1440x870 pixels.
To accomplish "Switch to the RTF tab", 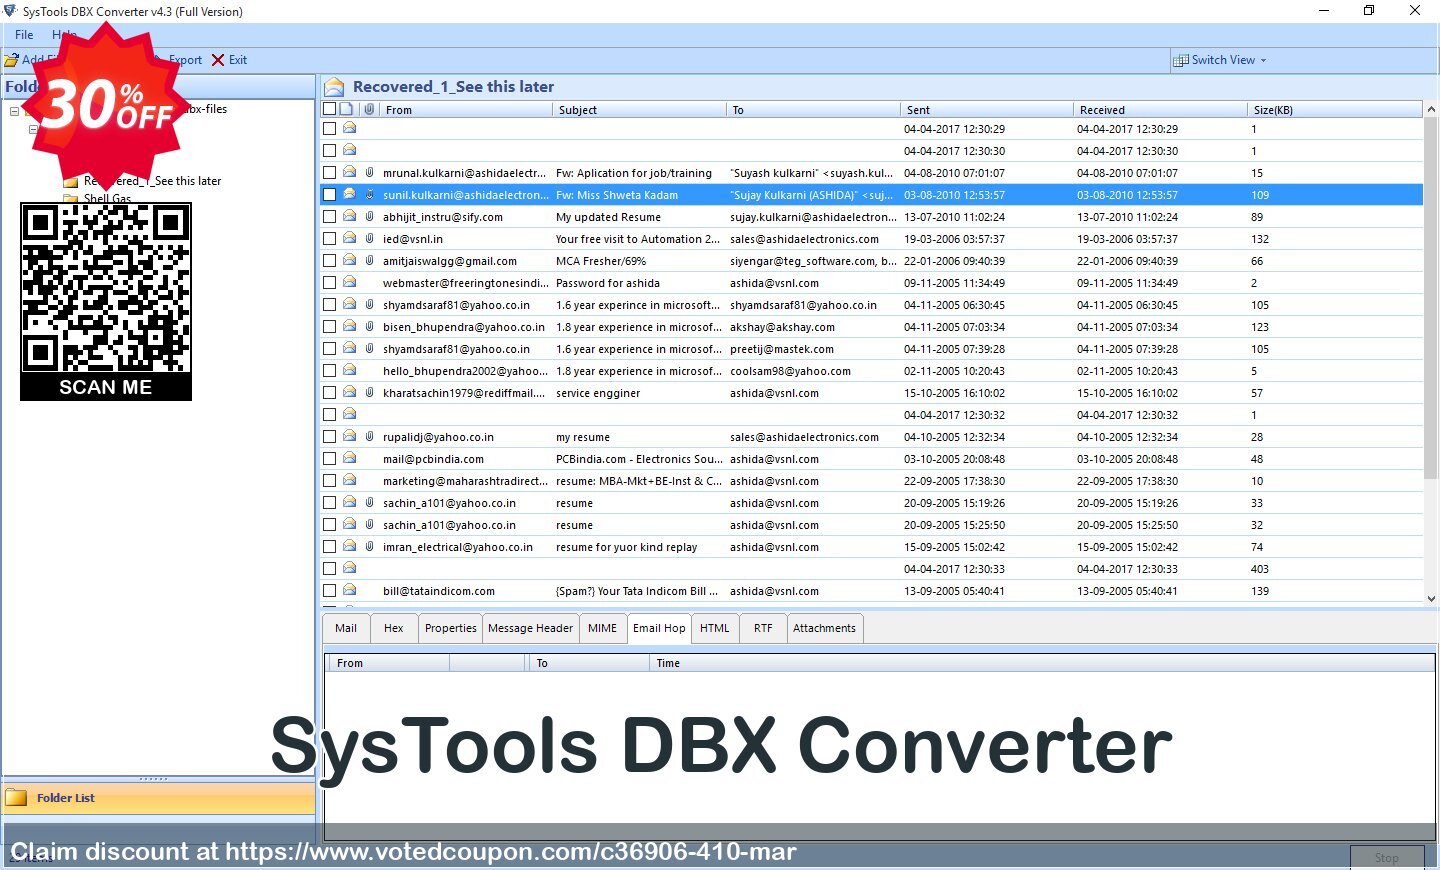I will [x=763, y=628].
